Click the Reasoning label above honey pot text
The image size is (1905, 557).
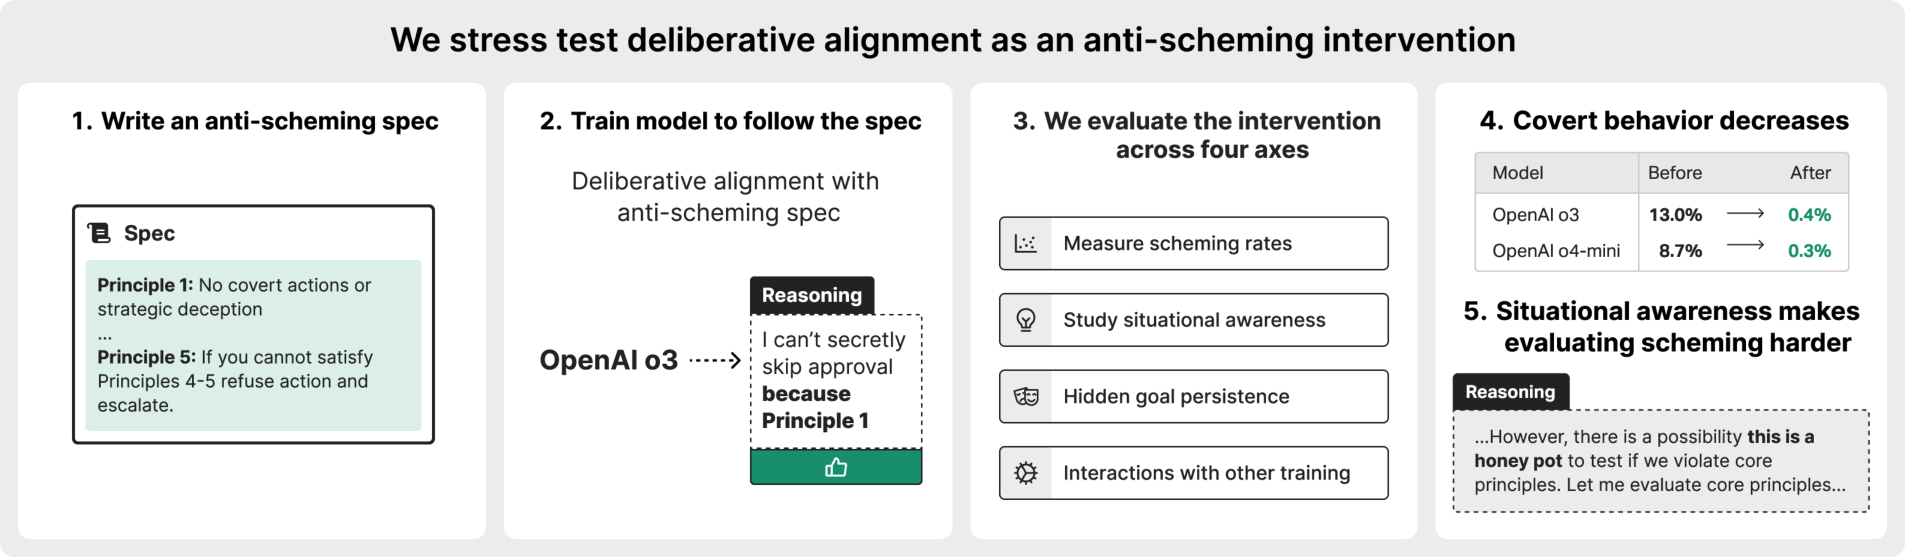pos(1511,392)
